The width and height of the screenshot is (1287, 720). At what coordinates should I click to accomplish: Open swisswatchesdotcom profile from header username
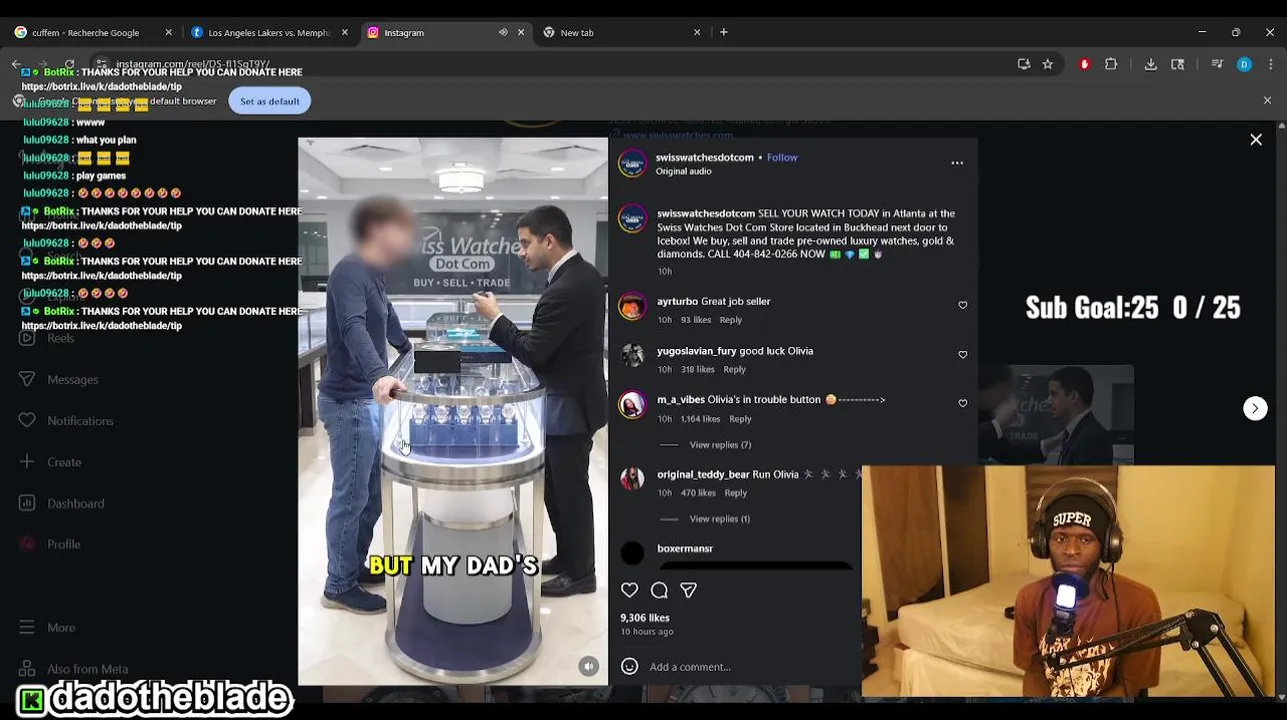click(x=704, y=157)
